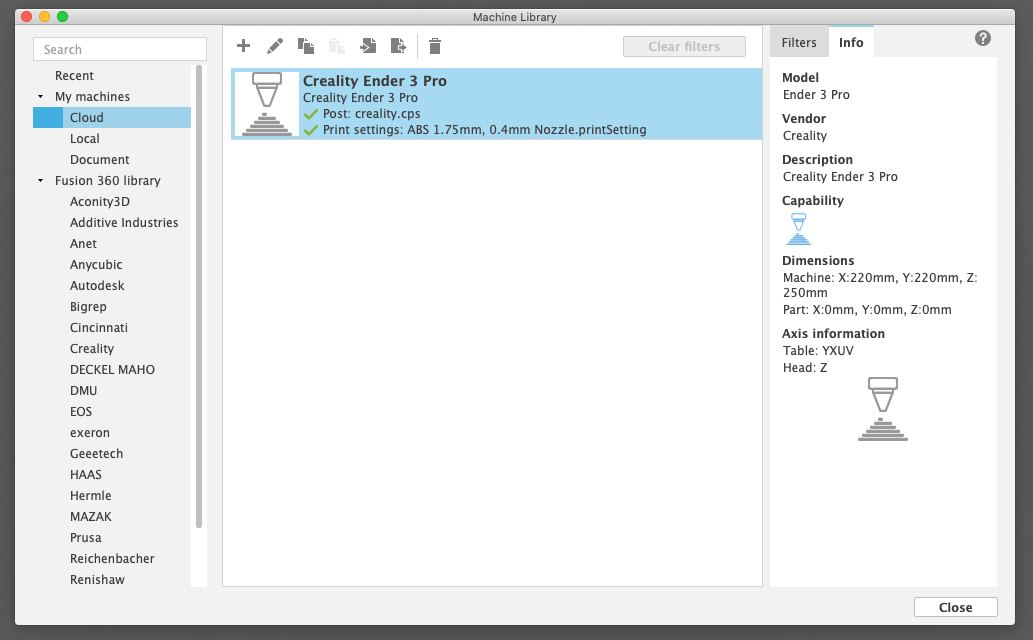Open the Aconity3D vendor
The image size is (1033, 640).
coord(99,202)
